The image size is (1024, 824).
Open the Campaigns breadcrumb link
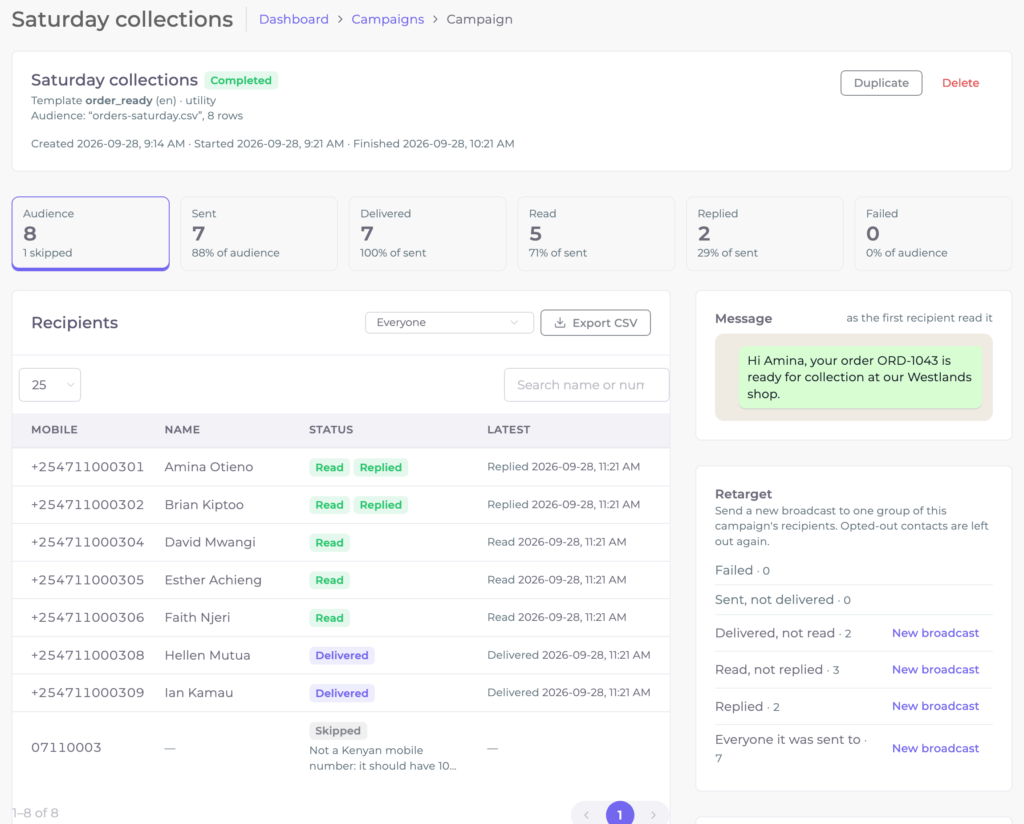click(x=388, y=20)
